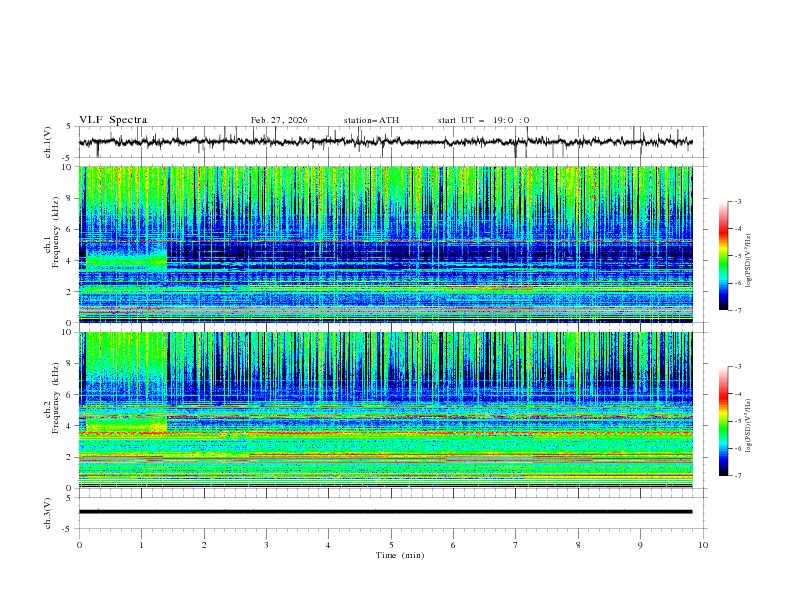The width and height of the screenshot is (792, 612).
Task: Click tick label "10" on the Time axis
Action: coord(703,545)
